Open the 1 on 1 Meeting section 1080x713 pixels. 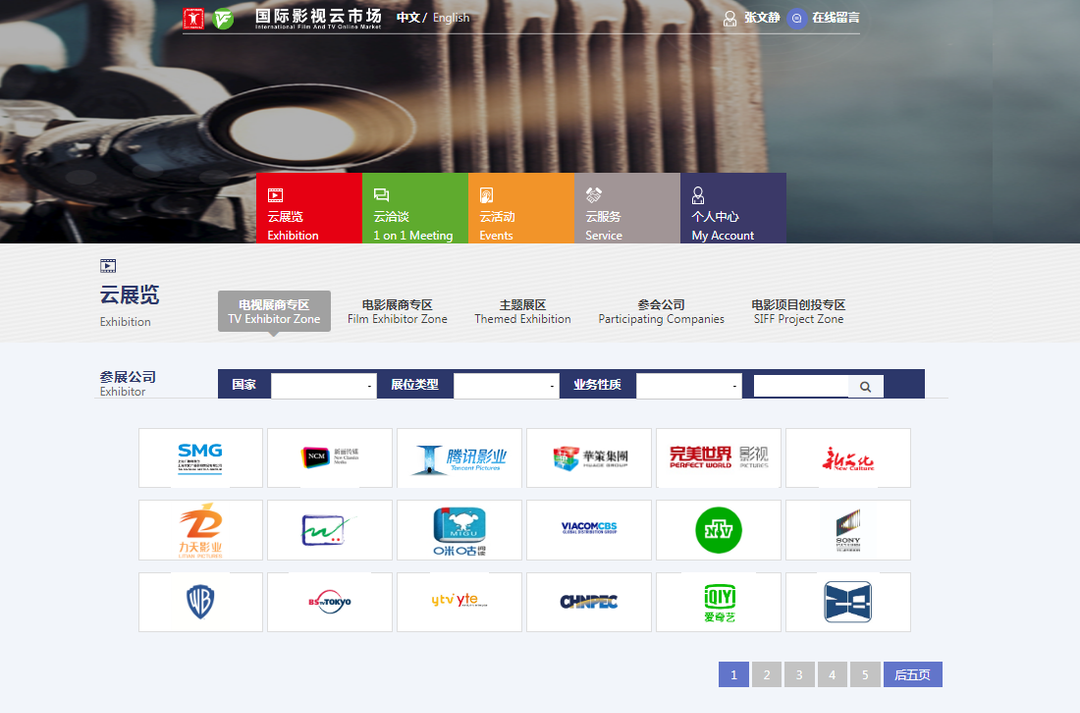(x=414, y=208)
